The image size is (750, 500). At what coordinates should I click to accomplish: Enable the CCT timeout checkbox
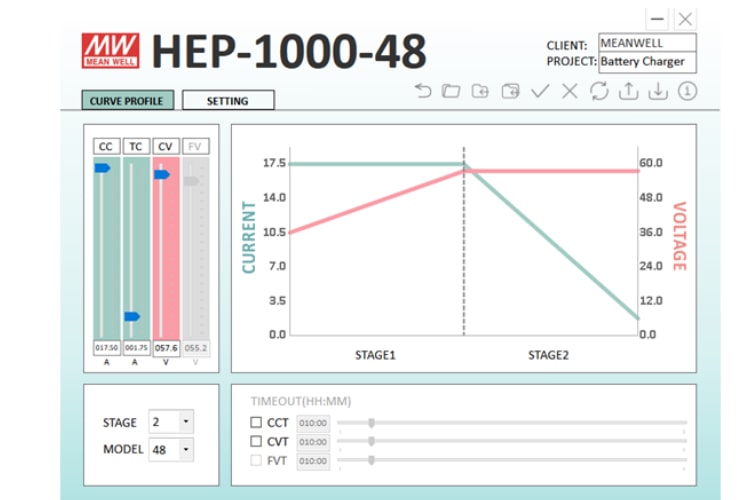[x=256, y=422]
